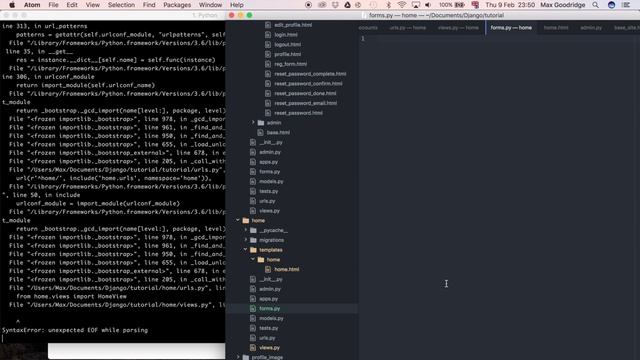The width and height of the screenshot is (640, 360).
Task: Collapse the templates folder chevron
Action: [246, 250]
